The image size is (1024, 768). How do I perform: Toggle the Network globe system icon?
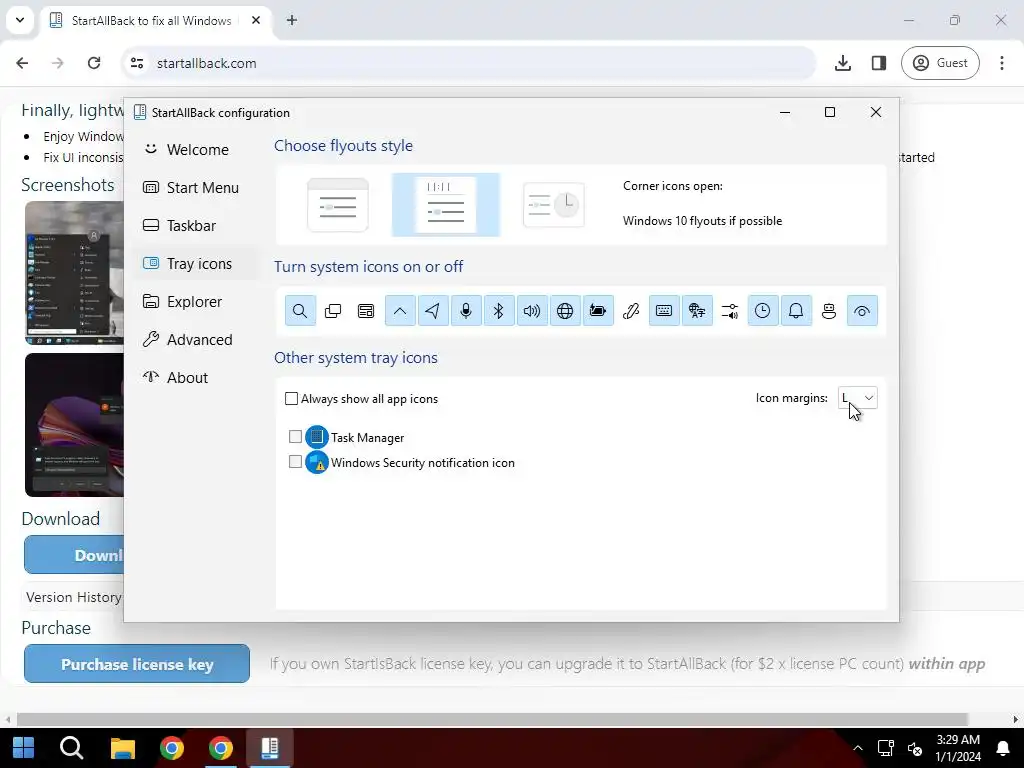coord(565,311)
